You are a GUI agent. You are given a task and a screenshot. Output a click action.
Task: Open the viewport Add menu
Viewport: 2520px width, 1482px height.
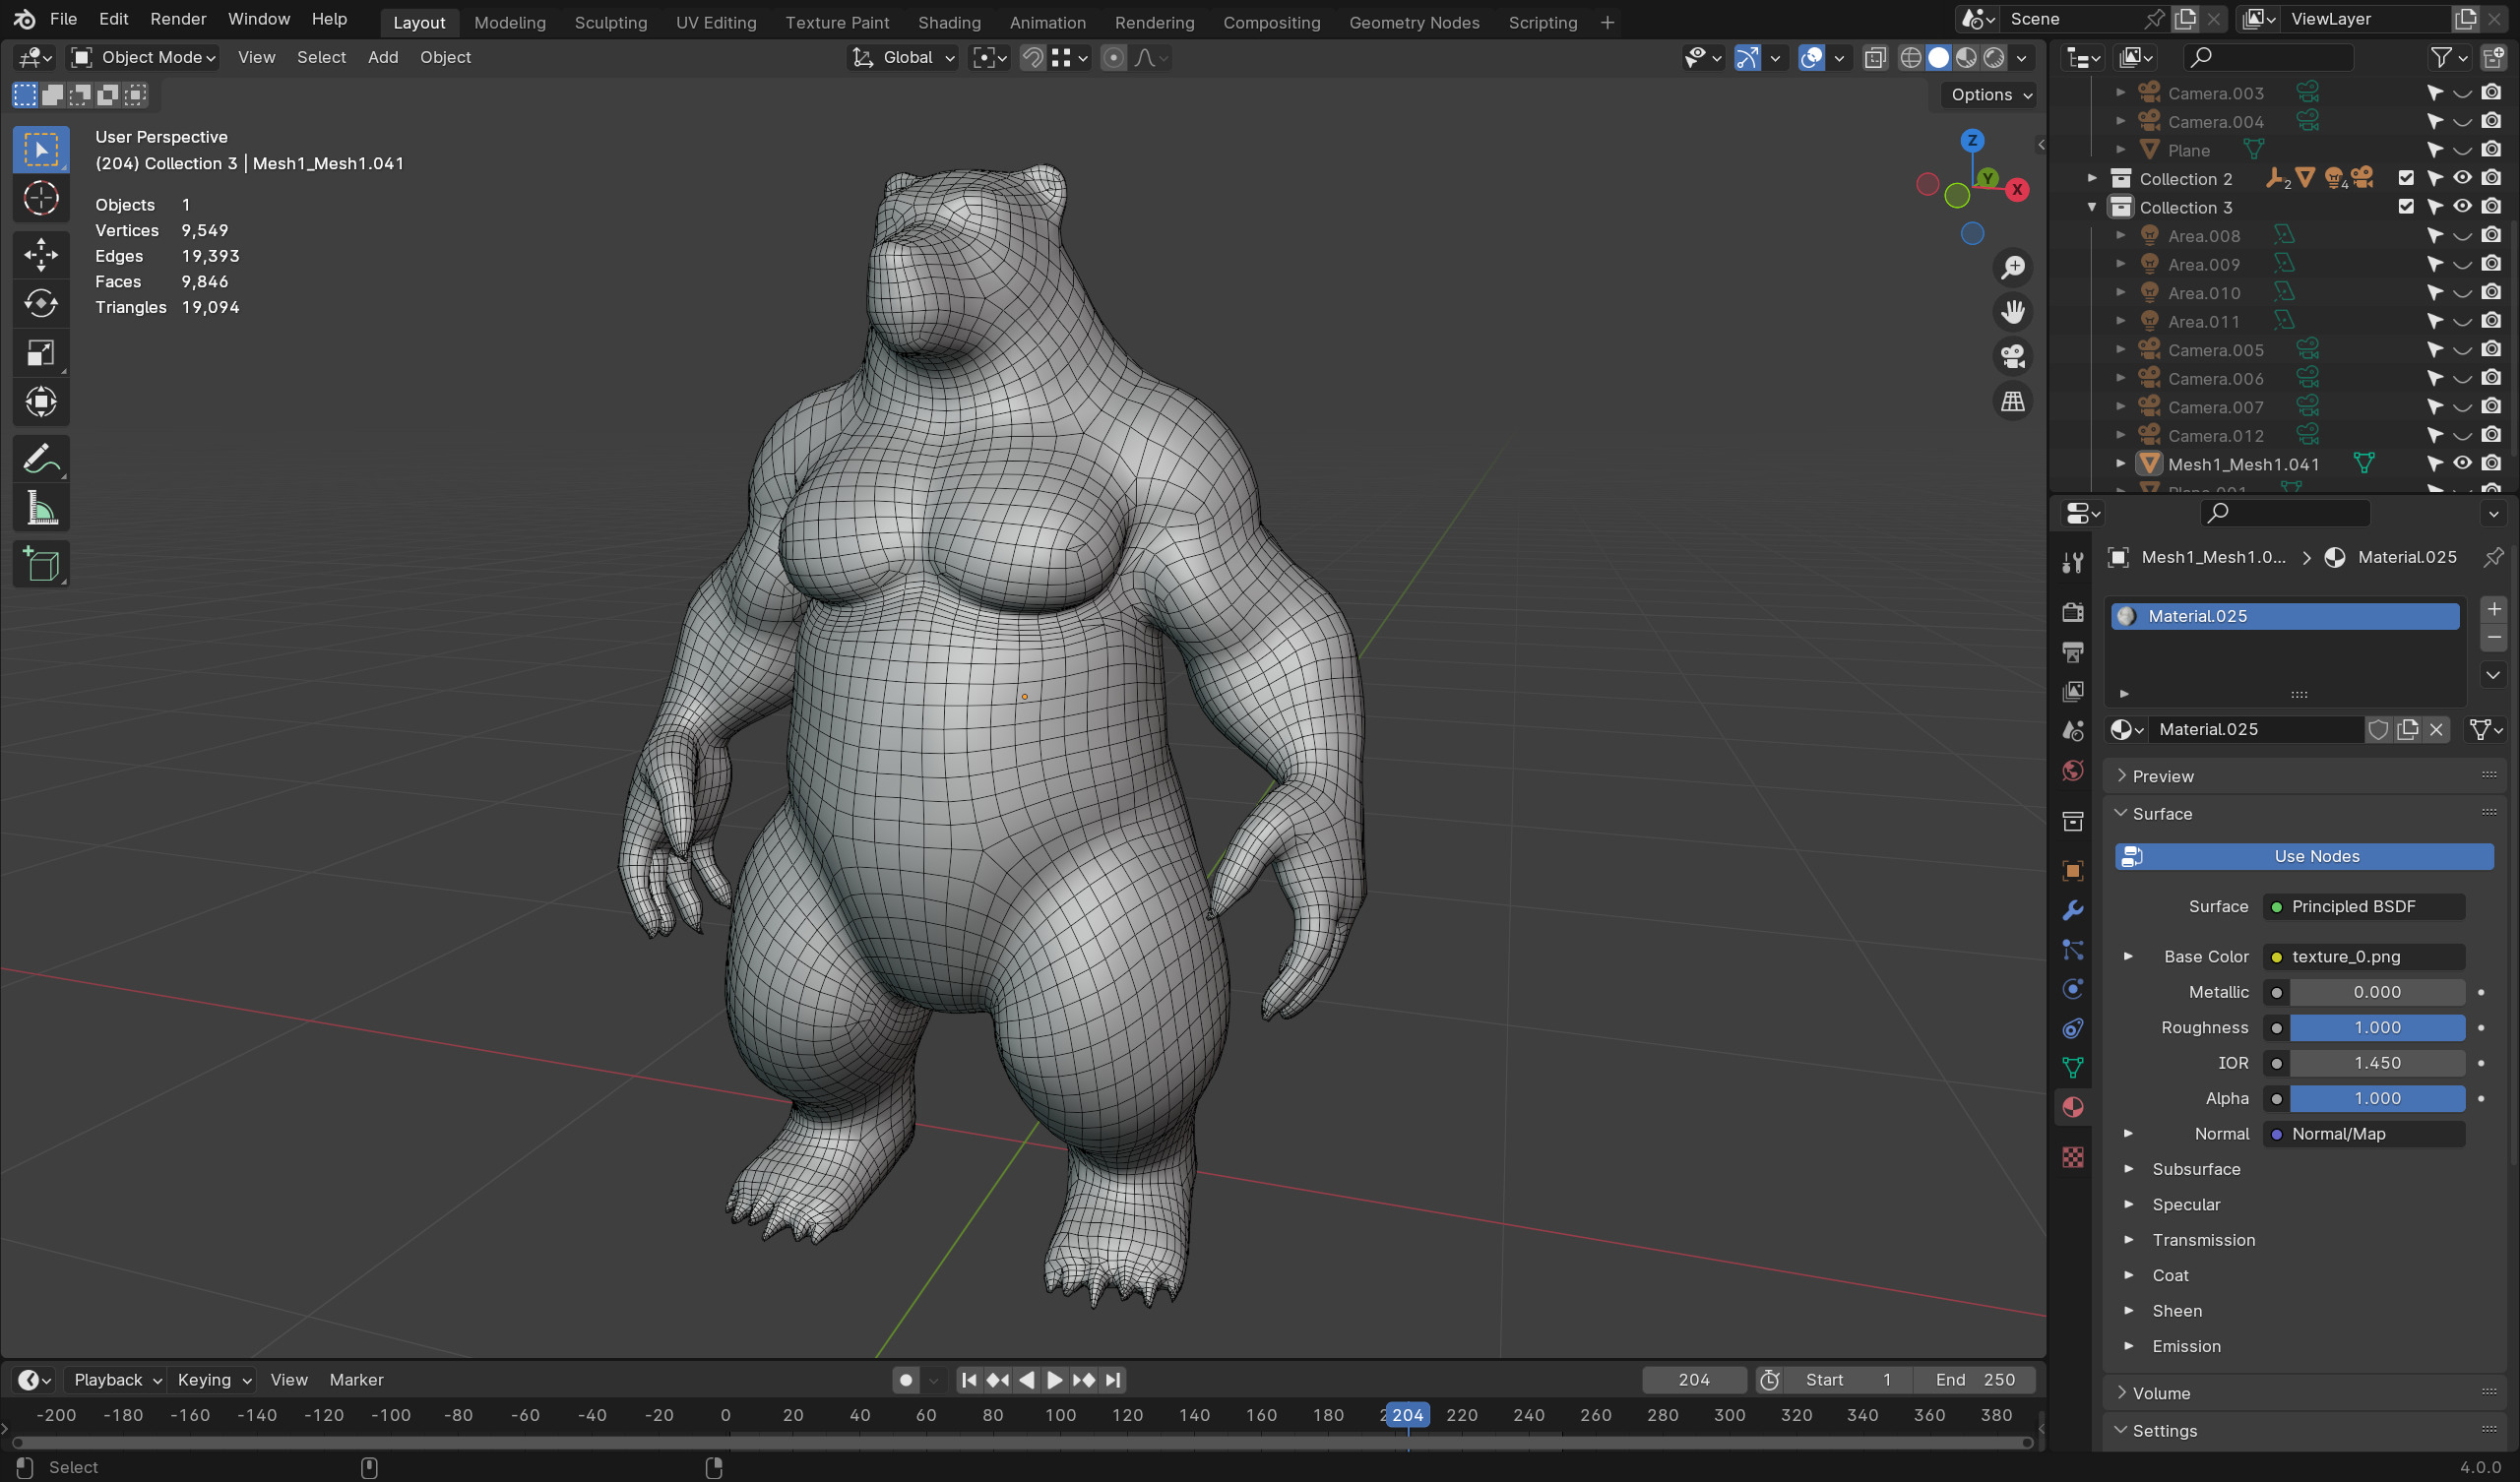click(383, 58)
